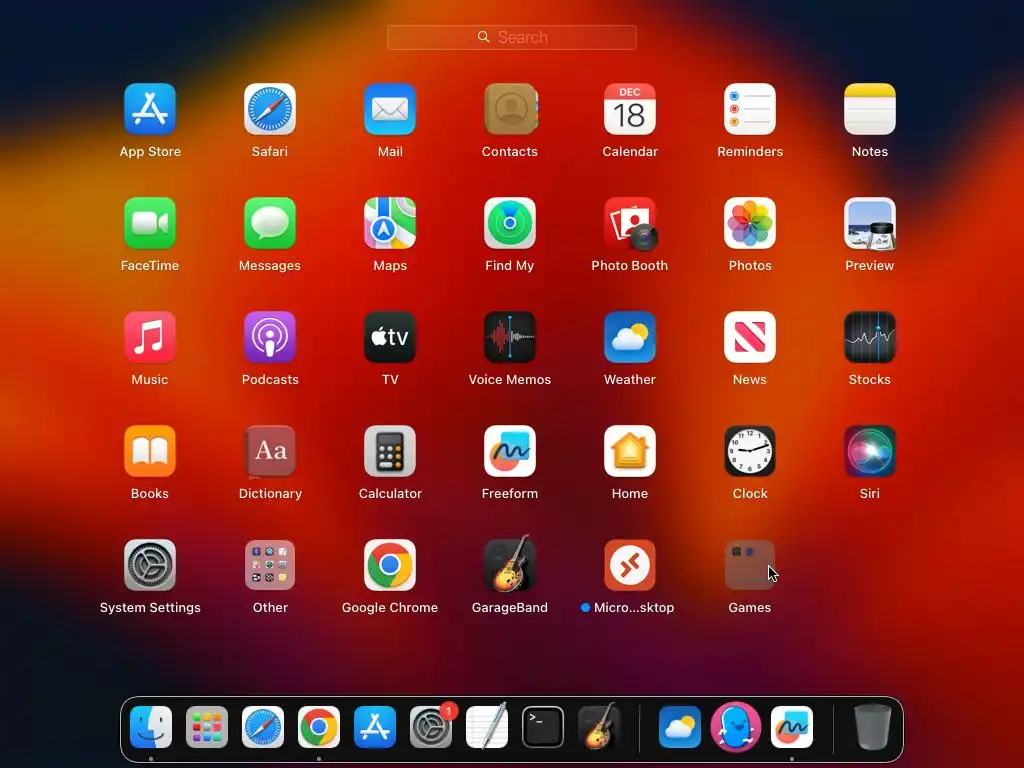Expand the Games folder

pyautogui.click(x=750, y=565)
